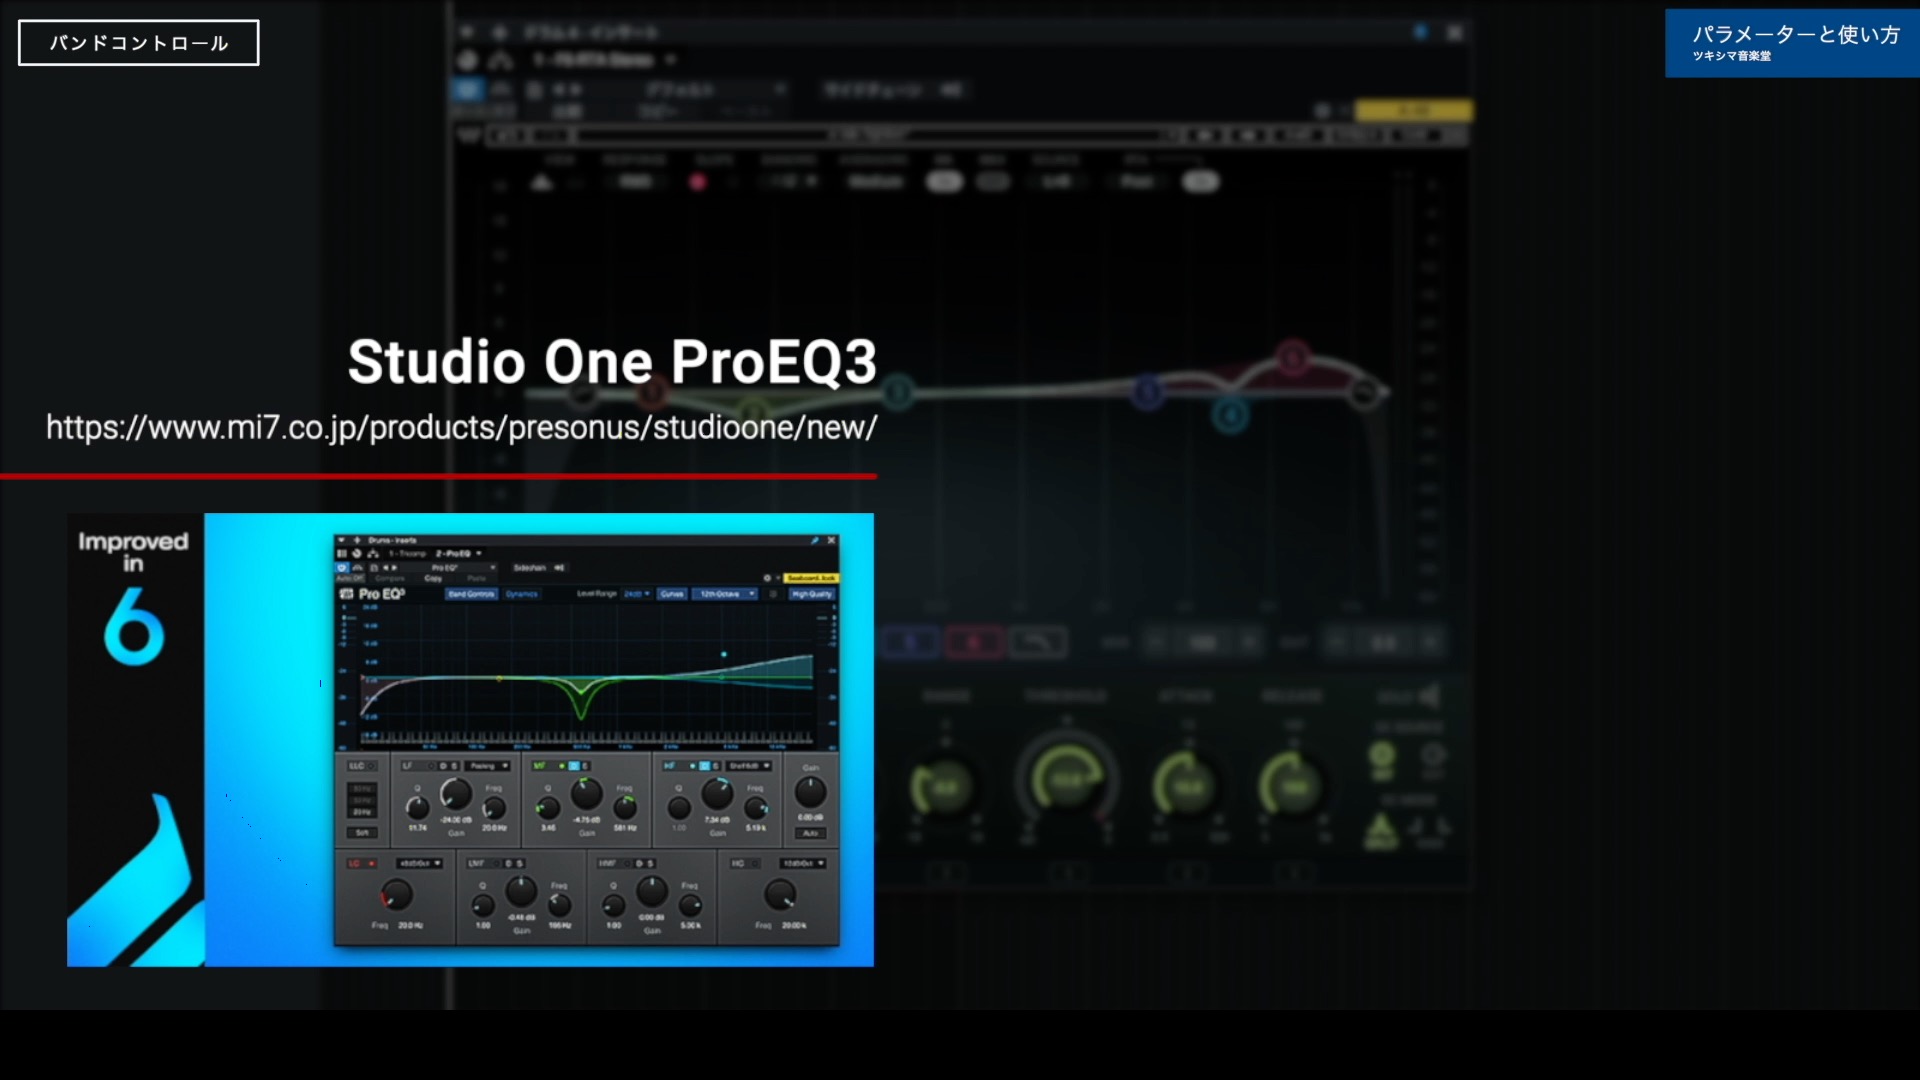This screenshot has width=1920, height=1080.
Task: Click the preset list icon beside the arrows
Action: [375, 566]
